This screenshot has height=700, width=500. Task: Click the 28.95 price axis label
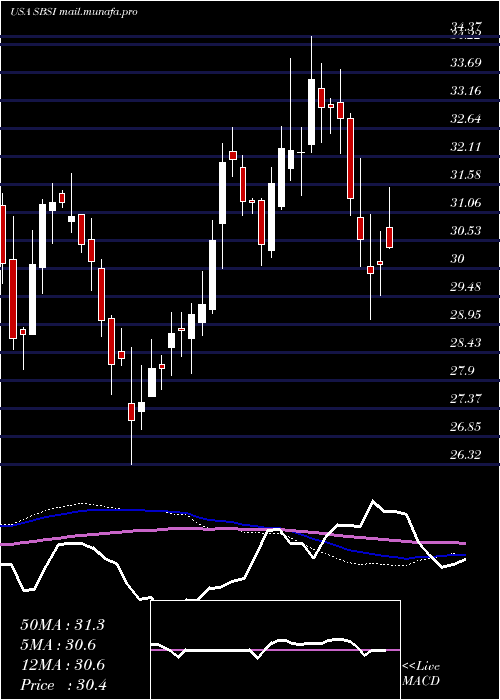[x=466, y=315]
